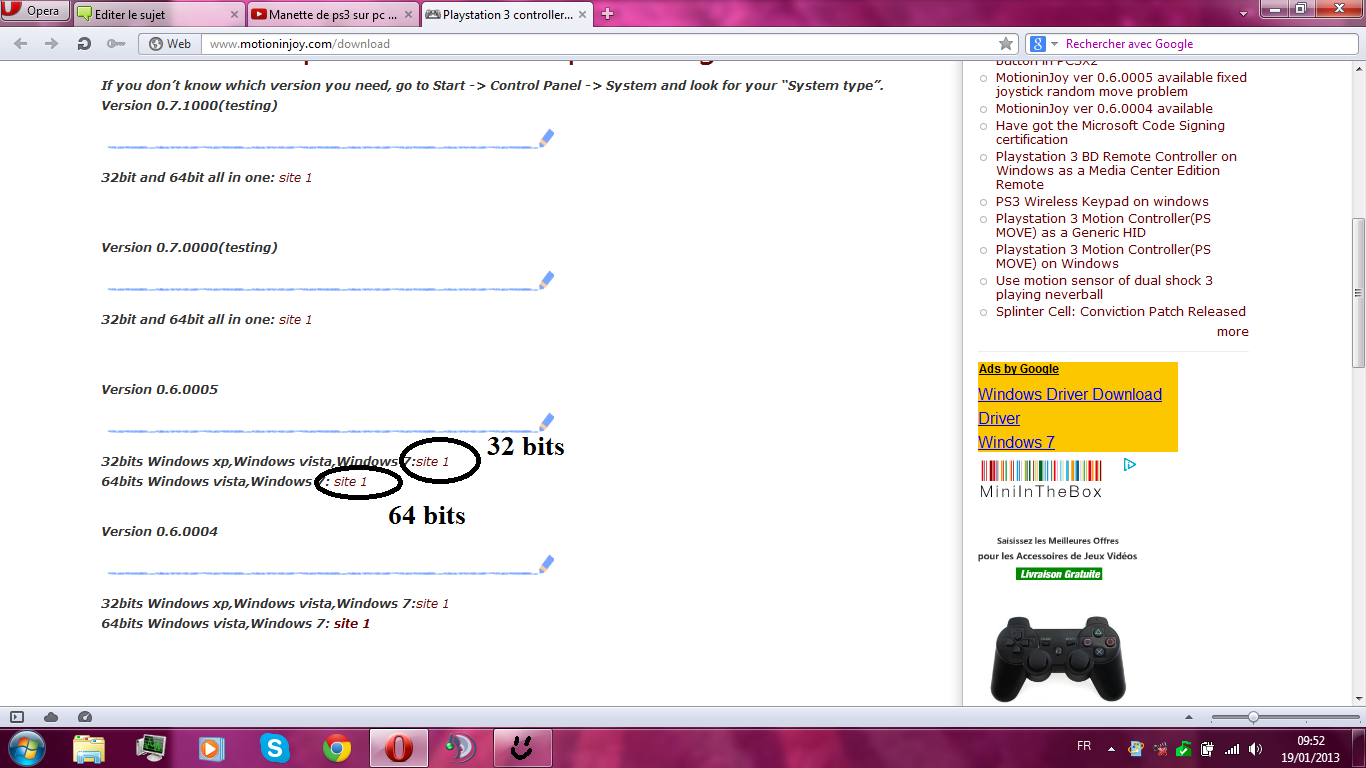The image size is (1366, 768).
Task: Open Google Chrome from taskbar
Action: [x=336, y=748]
